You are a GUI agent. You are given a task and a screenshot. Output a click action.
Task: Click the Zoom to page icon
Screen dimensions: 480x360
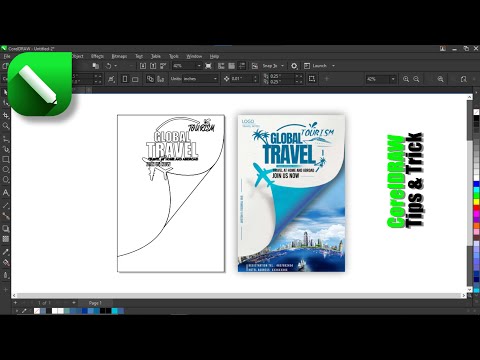coord(464,79)
